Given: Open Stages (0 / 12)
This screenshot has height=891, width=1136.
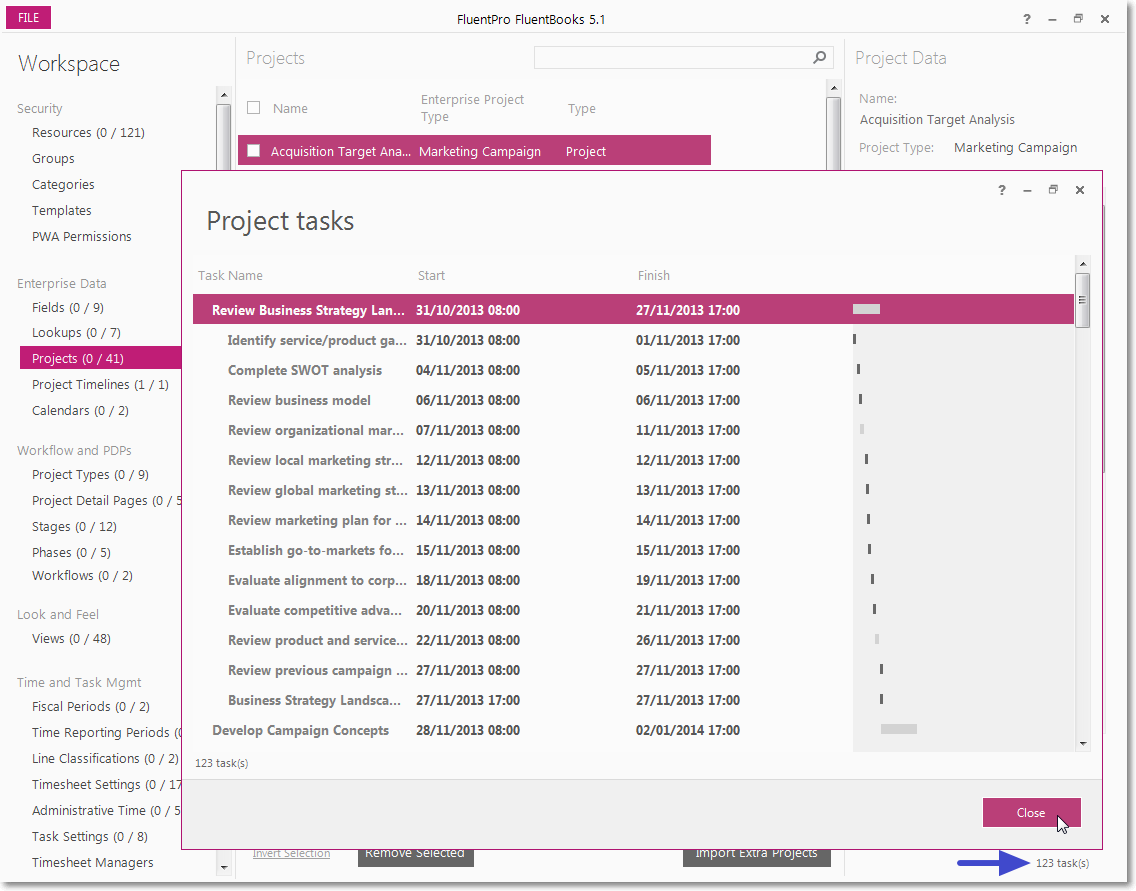Looking at the screenshot, I should (x=74, y=527).
